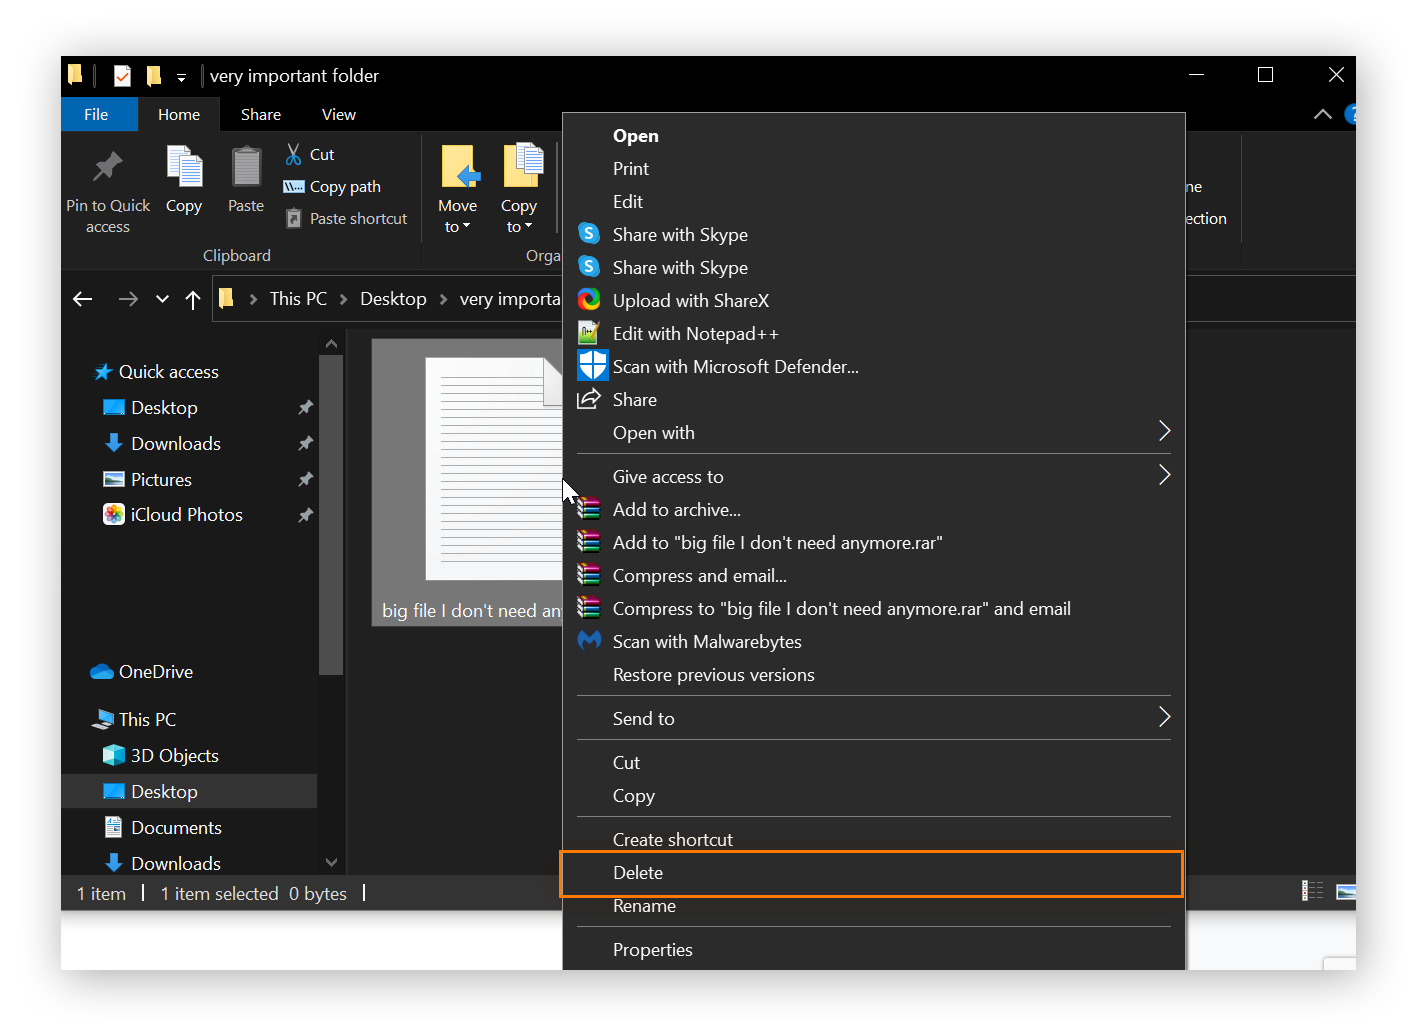
Task: Click the Microsoft Defender shield icon
Action: [591, 365]
